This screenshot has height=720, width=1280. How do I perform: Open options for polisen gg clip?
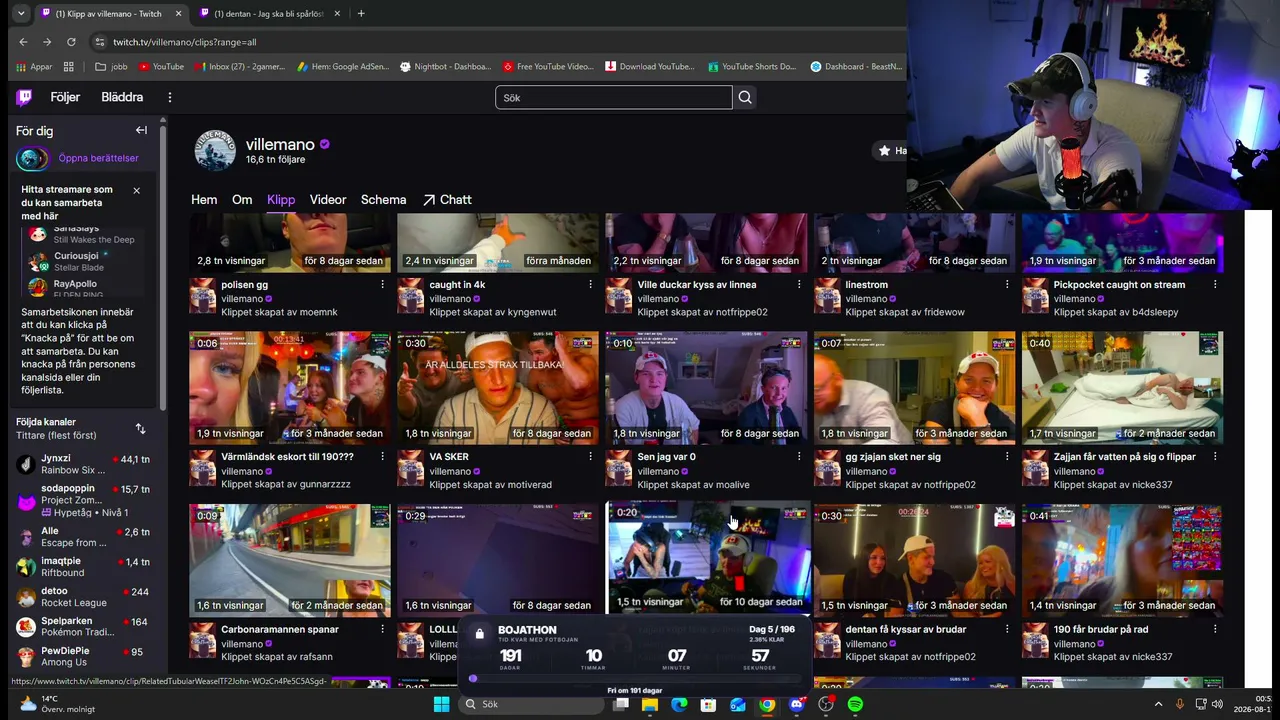pyautogui.click(x=382, y=285)
